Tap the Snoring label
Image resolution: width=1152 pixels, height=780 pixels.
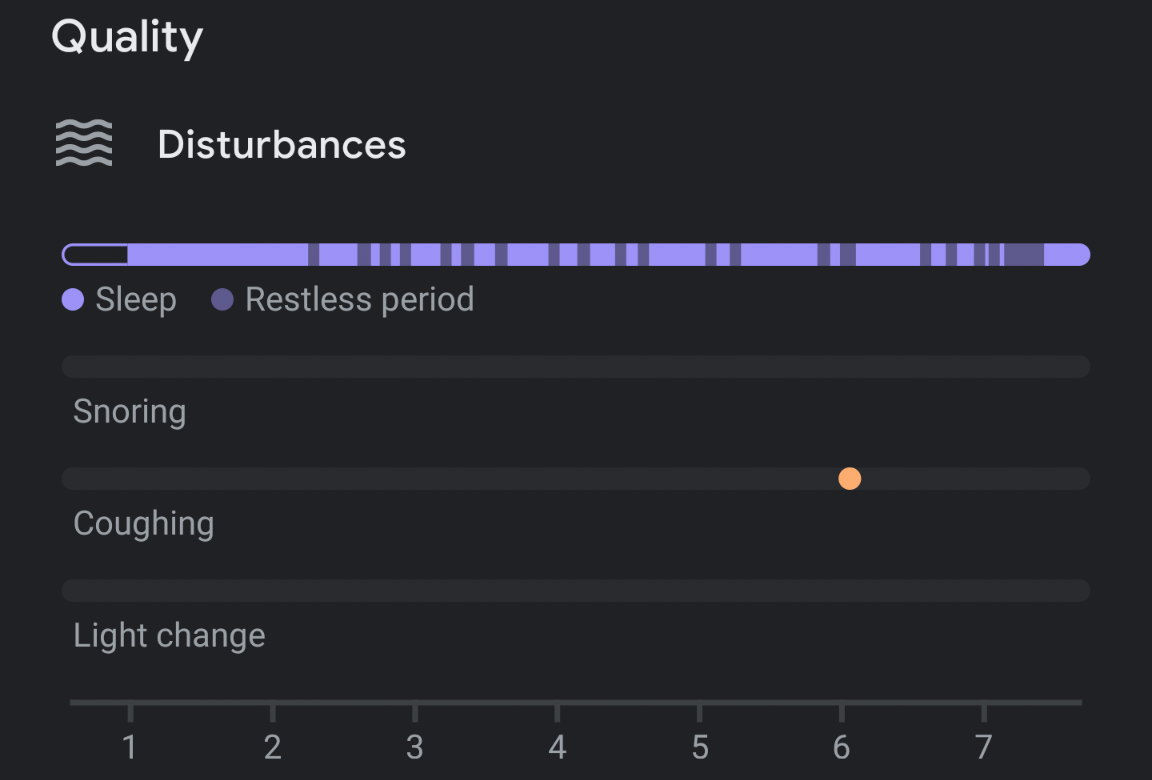129,412
